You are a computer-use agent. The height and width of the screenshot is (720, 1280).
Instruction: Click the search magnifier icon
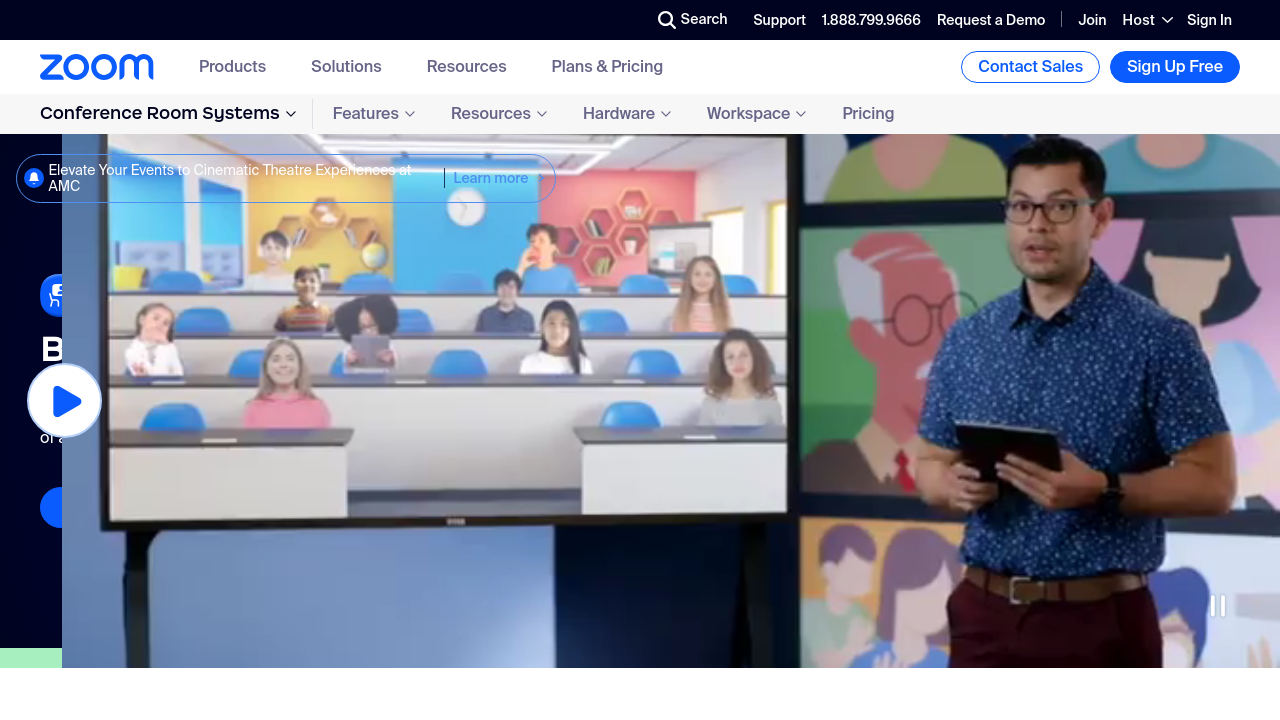(x=666, y=20)
